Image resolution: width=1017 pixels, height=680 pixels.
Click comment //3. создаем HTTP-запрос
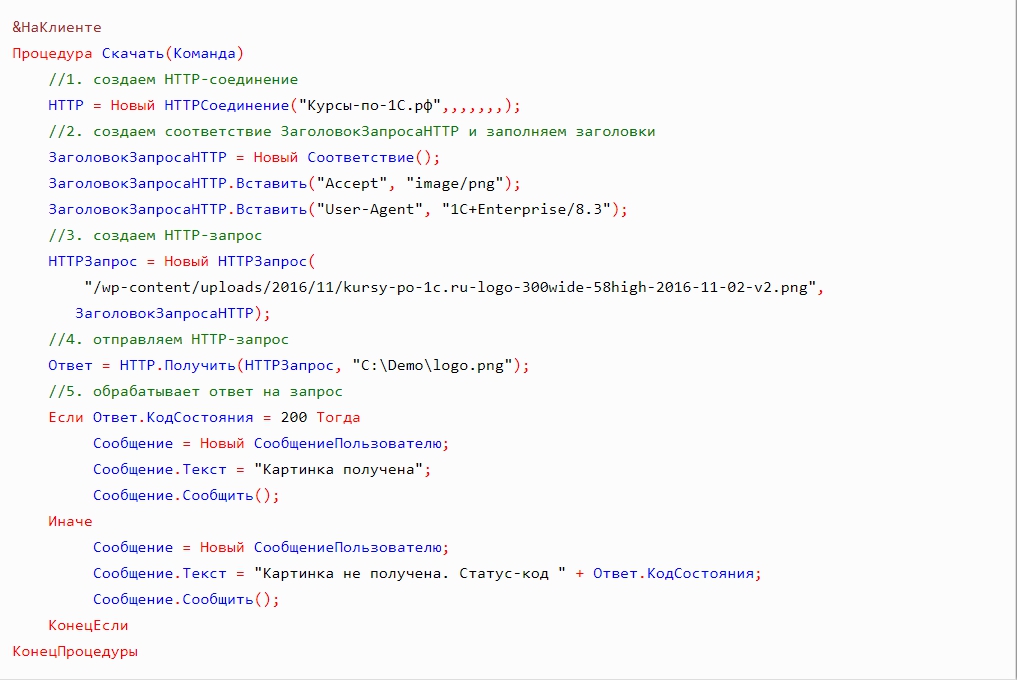155,235
